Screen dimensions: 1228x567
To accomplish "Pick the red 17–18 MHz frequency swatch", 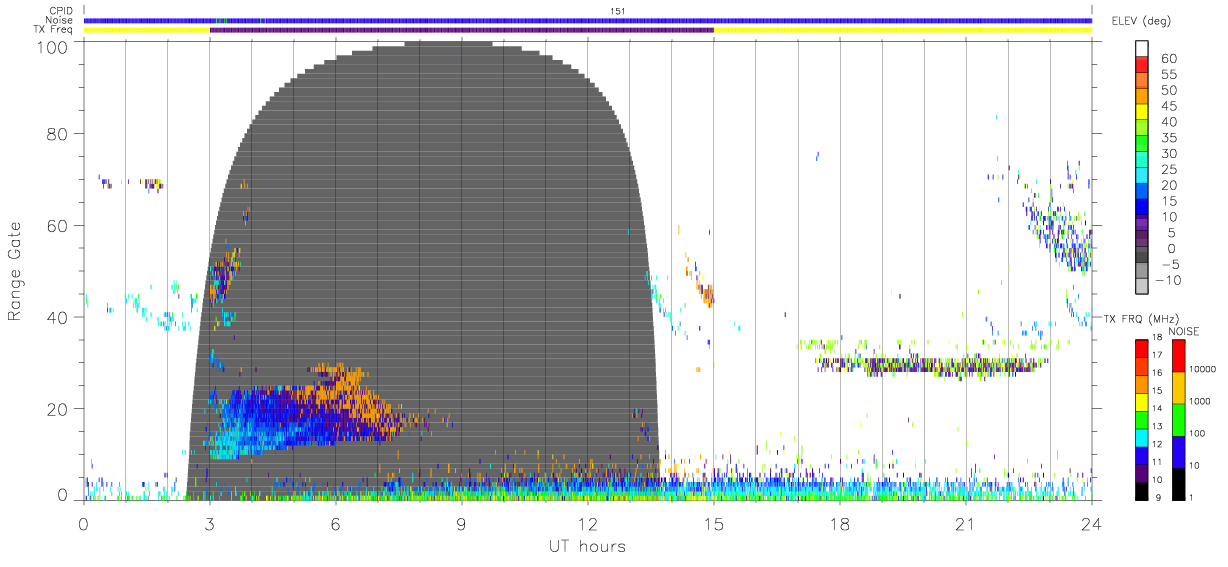I will pos(1142,347).
